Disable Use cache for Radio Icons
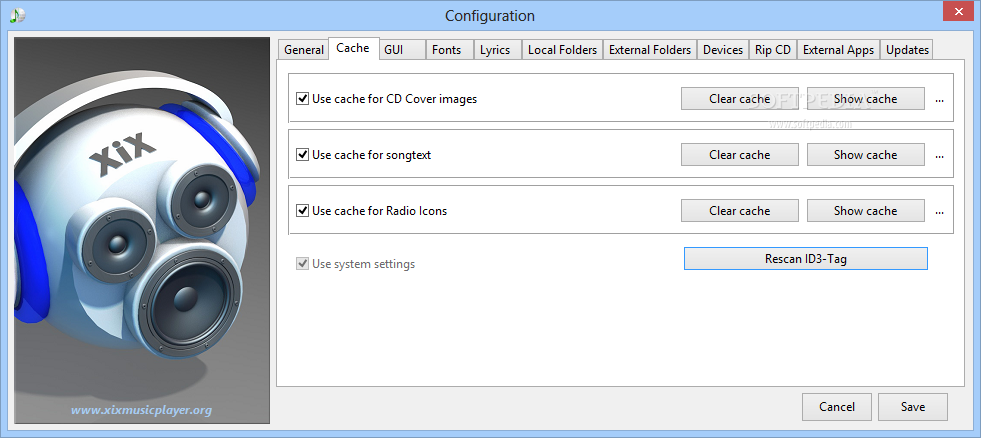This screenshot has width=981, height=438. (x=303, y=211)
